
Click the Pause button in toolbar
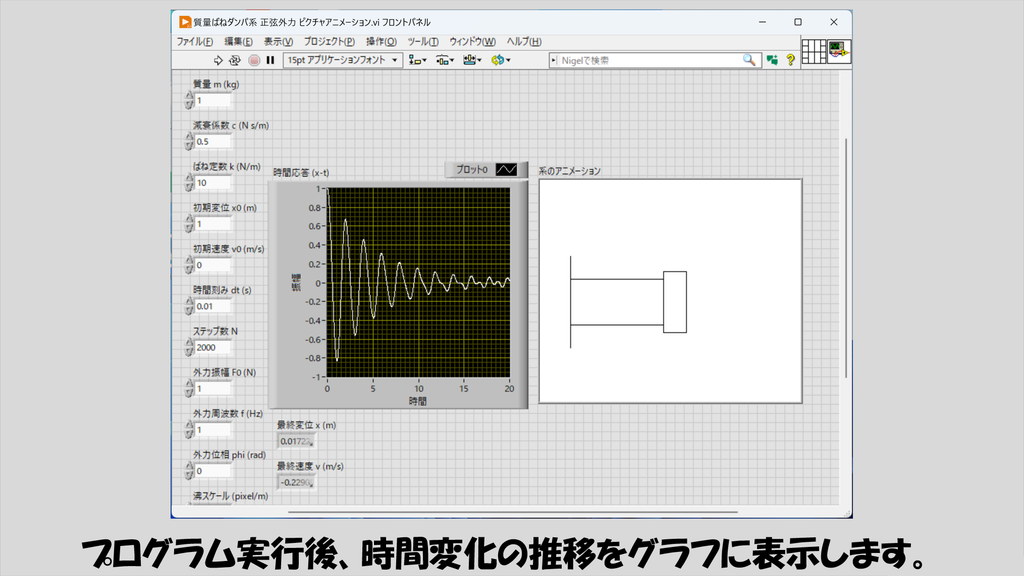[x=270, y=60]
